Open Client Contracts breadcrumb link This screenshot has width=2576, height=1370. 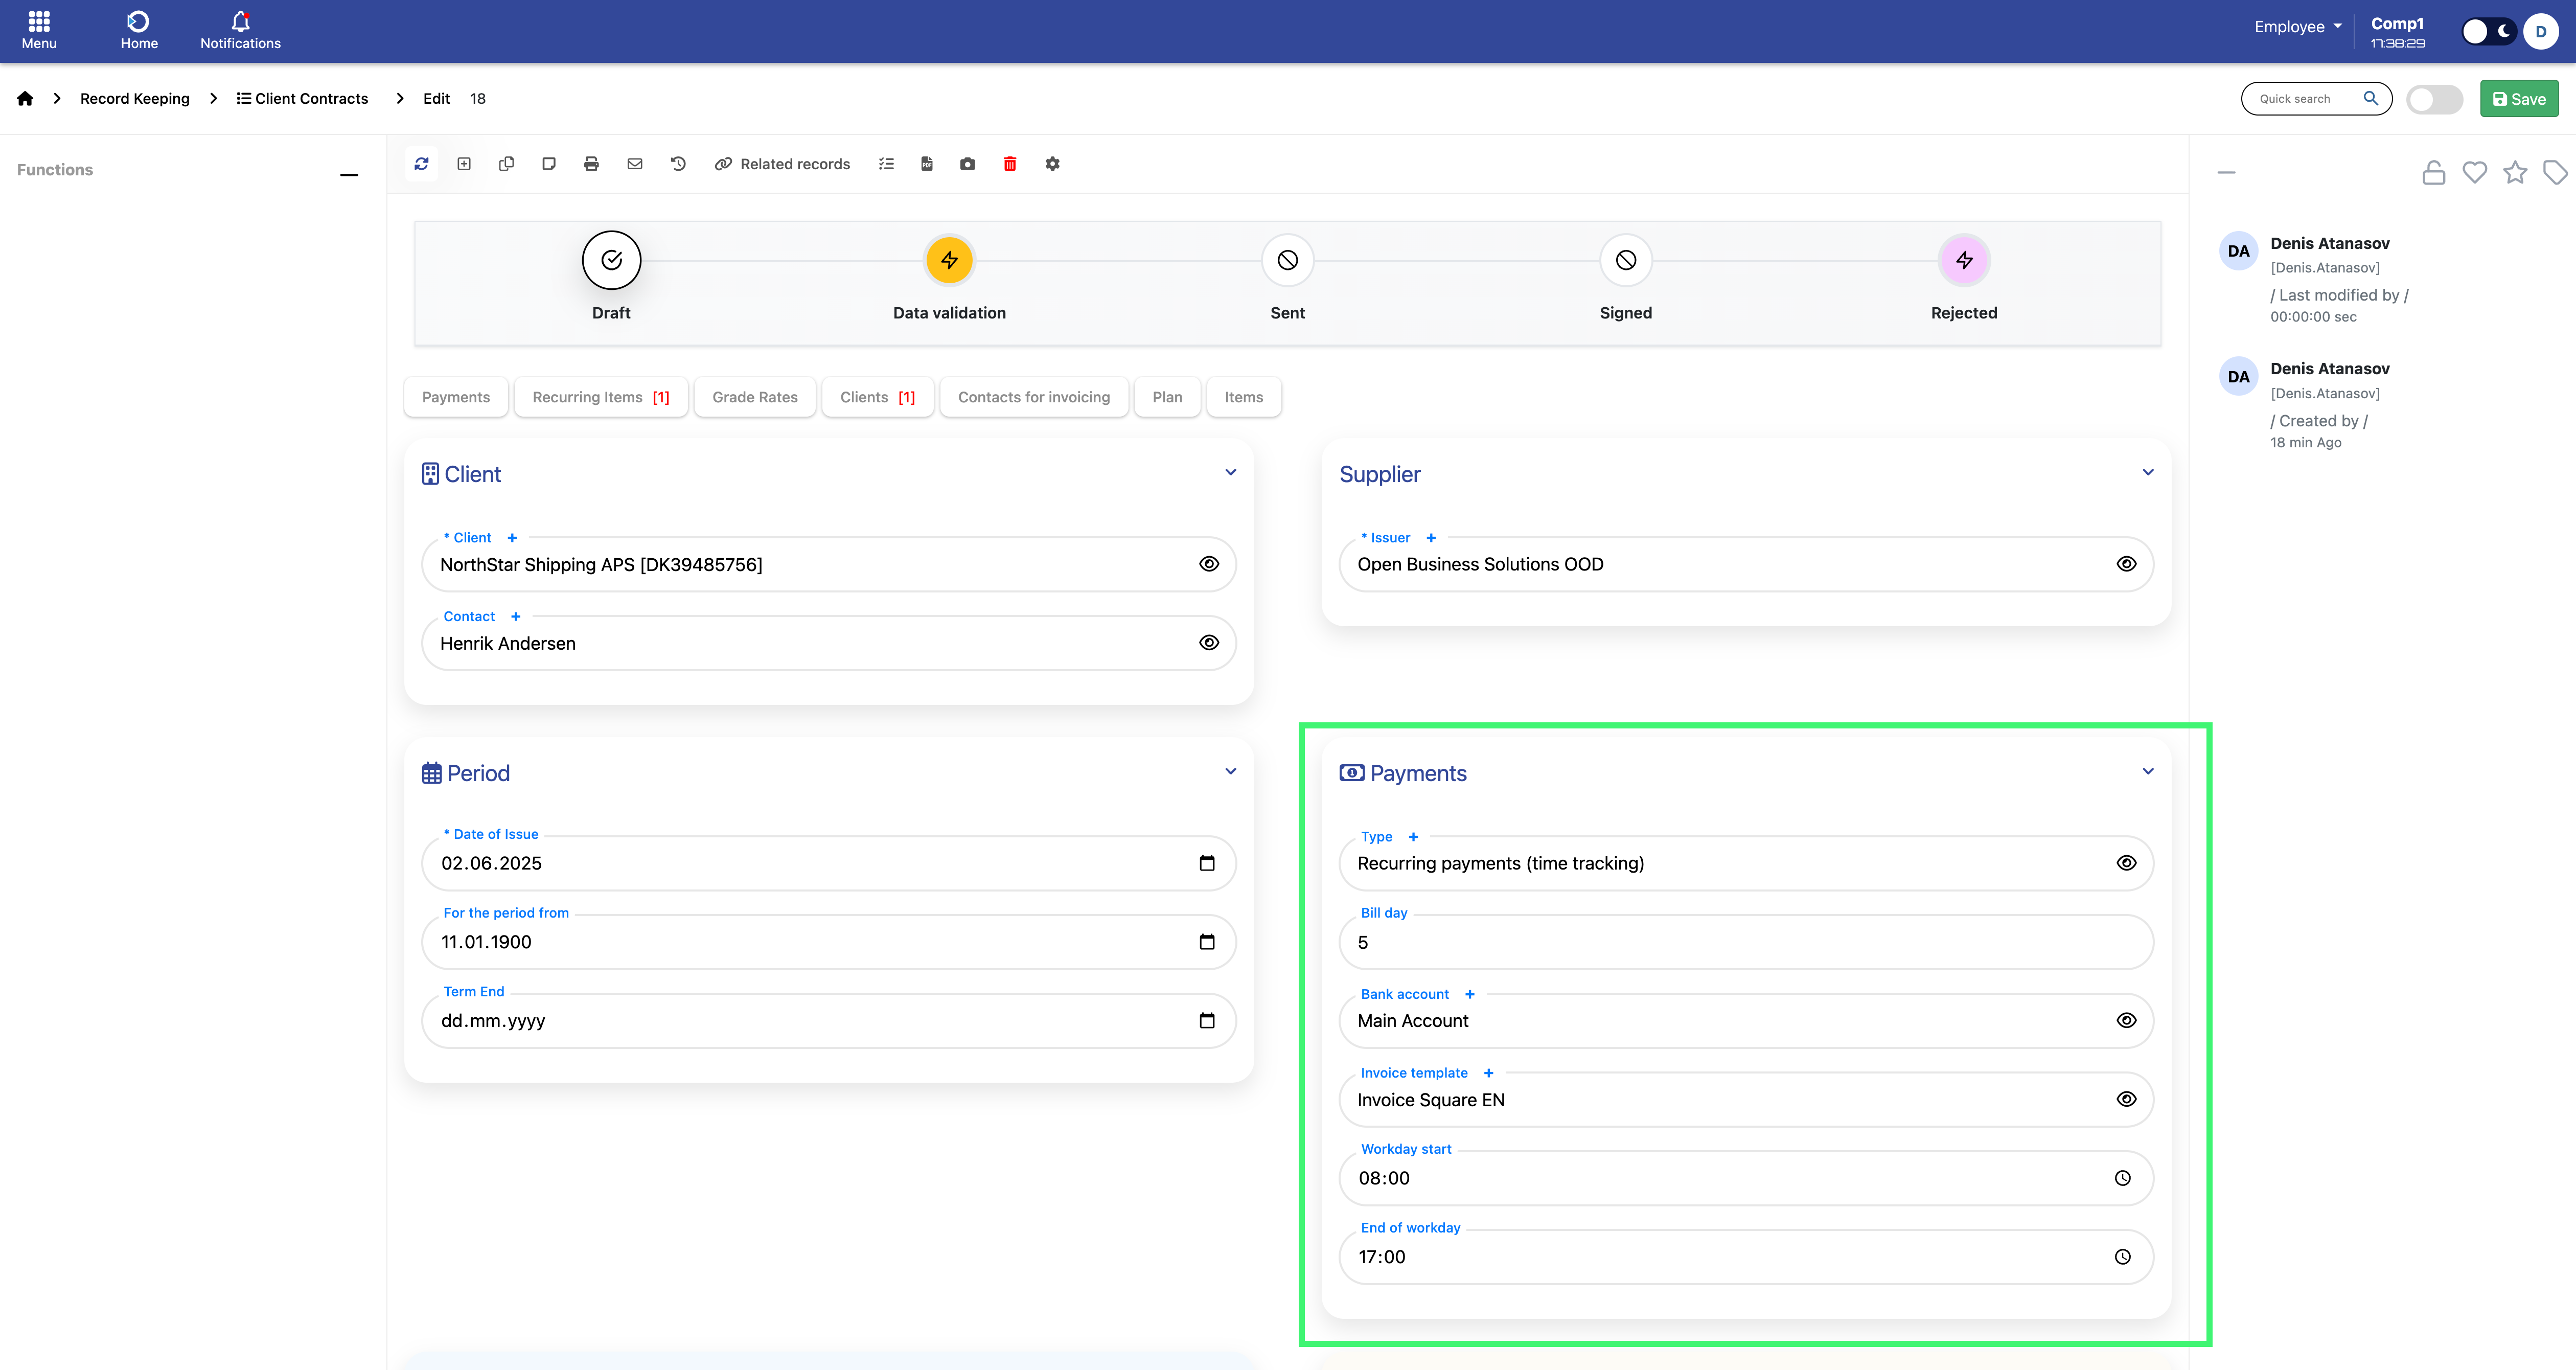[x=302, y=98]
